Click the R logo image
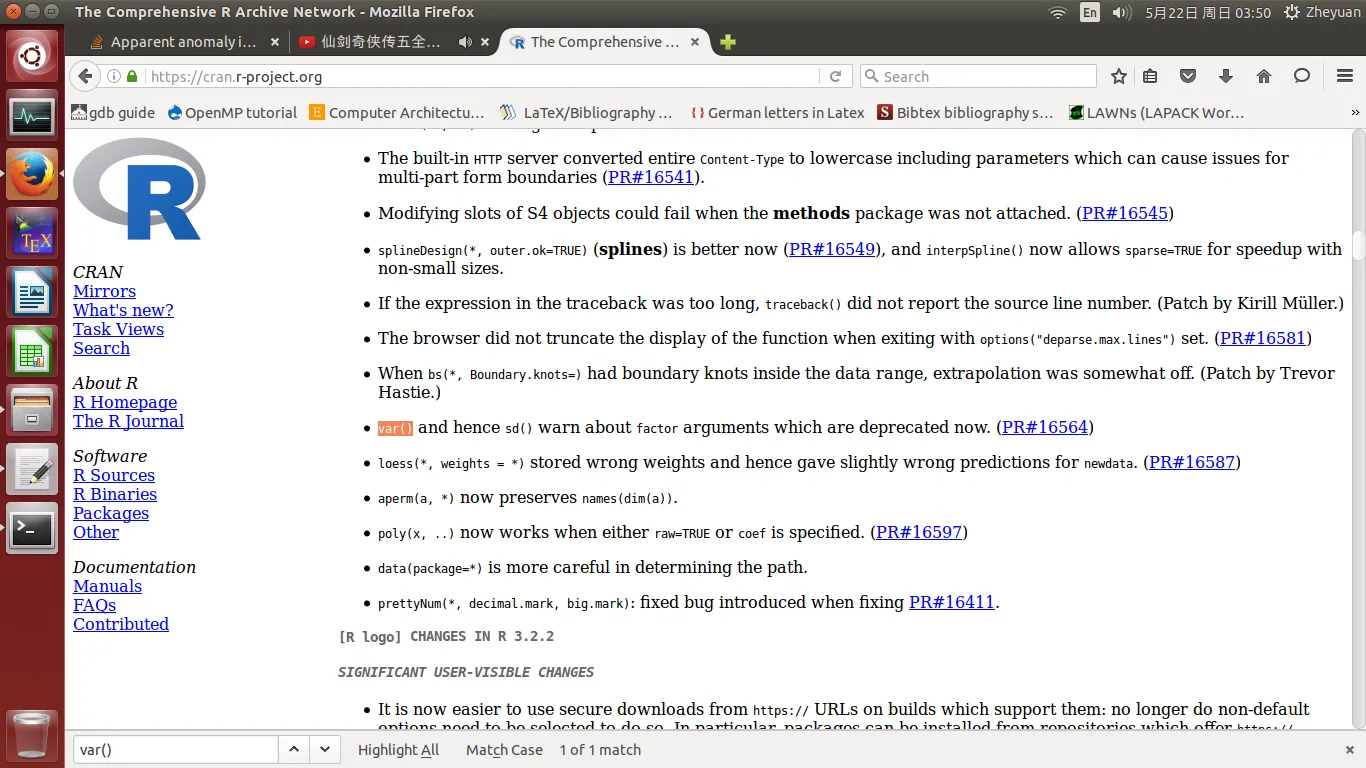 [139, 189]
